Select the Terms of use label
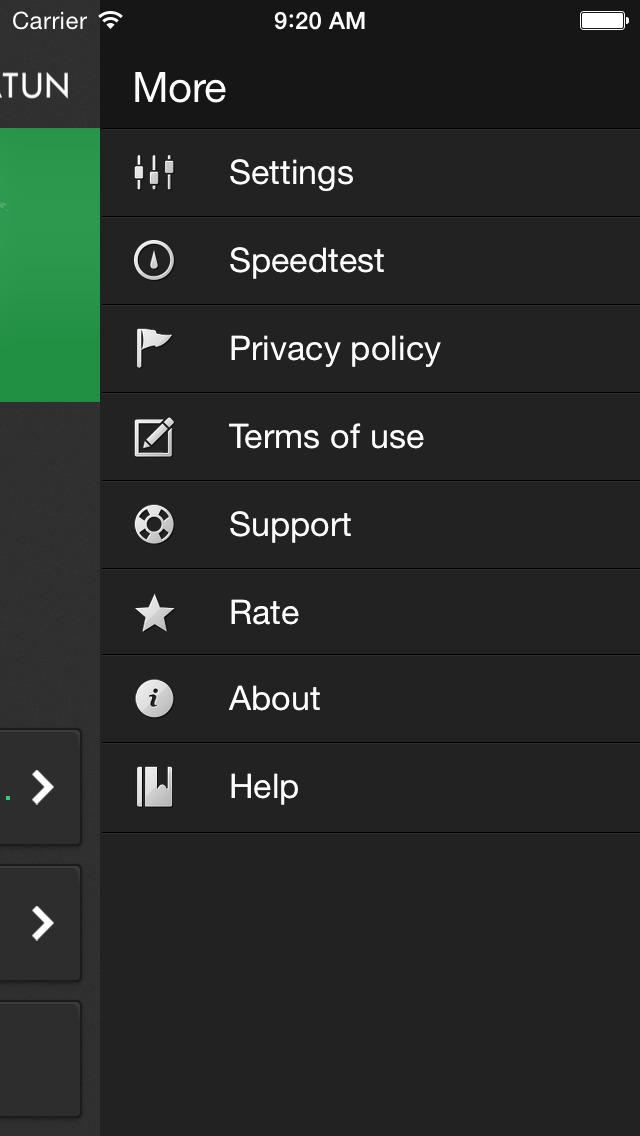Viewport: 640px width, 1136px height. tap(326, 437)
